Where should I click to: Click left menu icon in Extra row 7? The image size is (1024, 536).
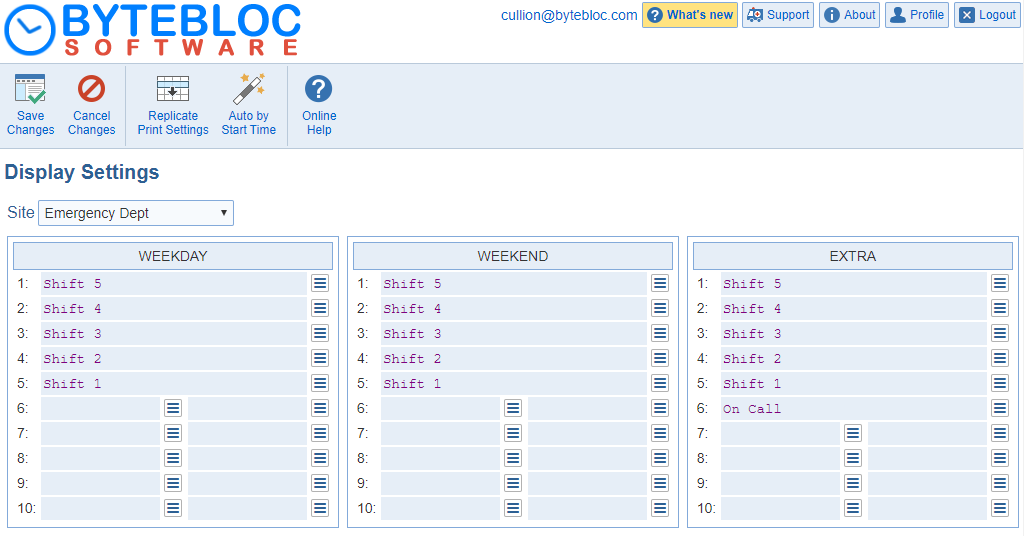(x=853, y=433)
